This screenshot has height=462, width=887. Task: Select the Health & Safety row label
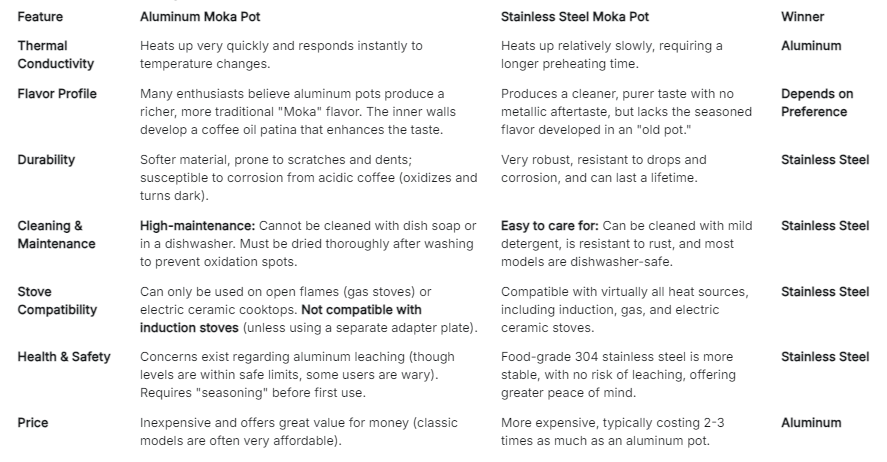click(64, 357)
